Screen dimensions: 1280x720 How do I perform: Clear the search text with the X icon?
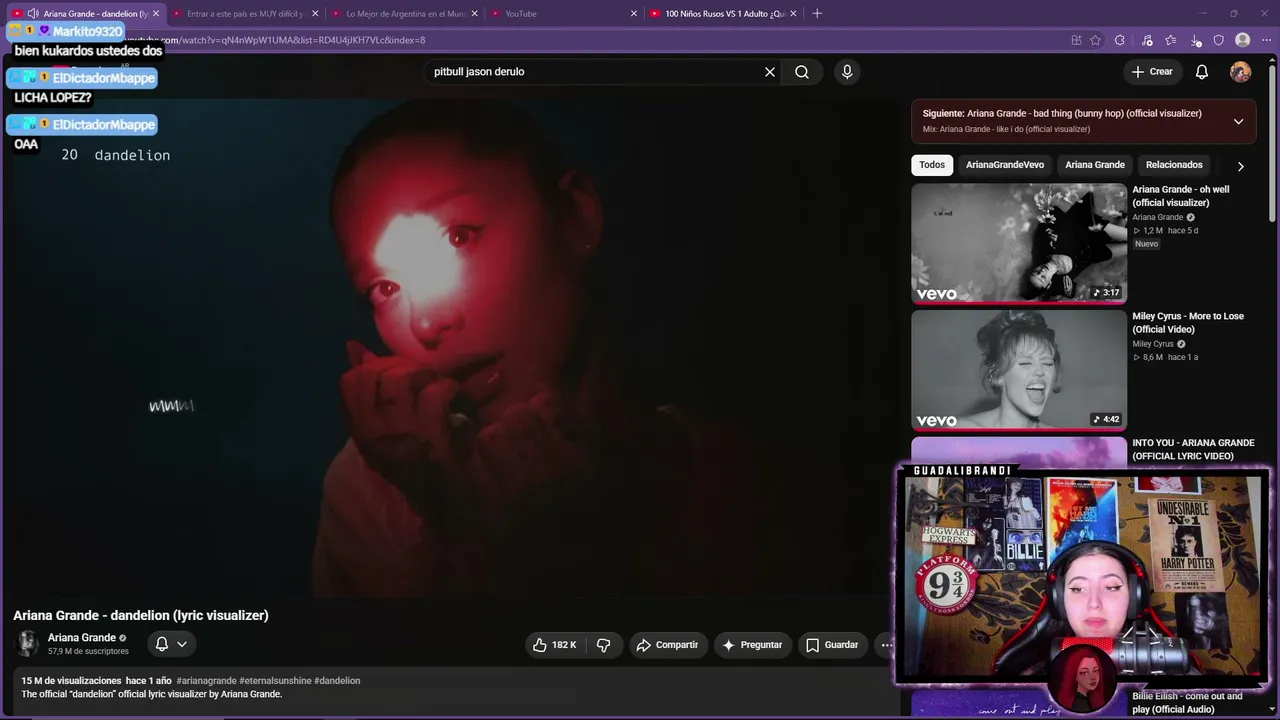(x=770, y=72)
